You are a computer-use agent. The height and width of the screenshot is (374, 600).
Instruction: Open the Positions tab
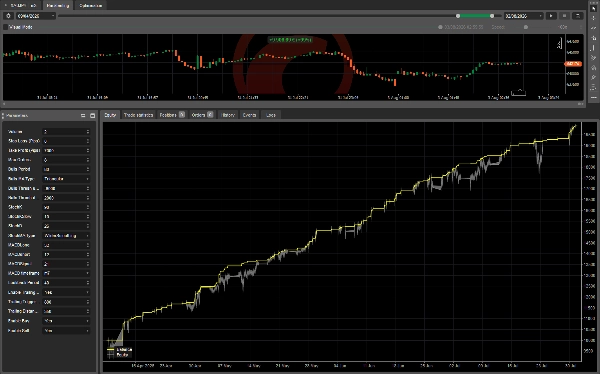(172, 115)
